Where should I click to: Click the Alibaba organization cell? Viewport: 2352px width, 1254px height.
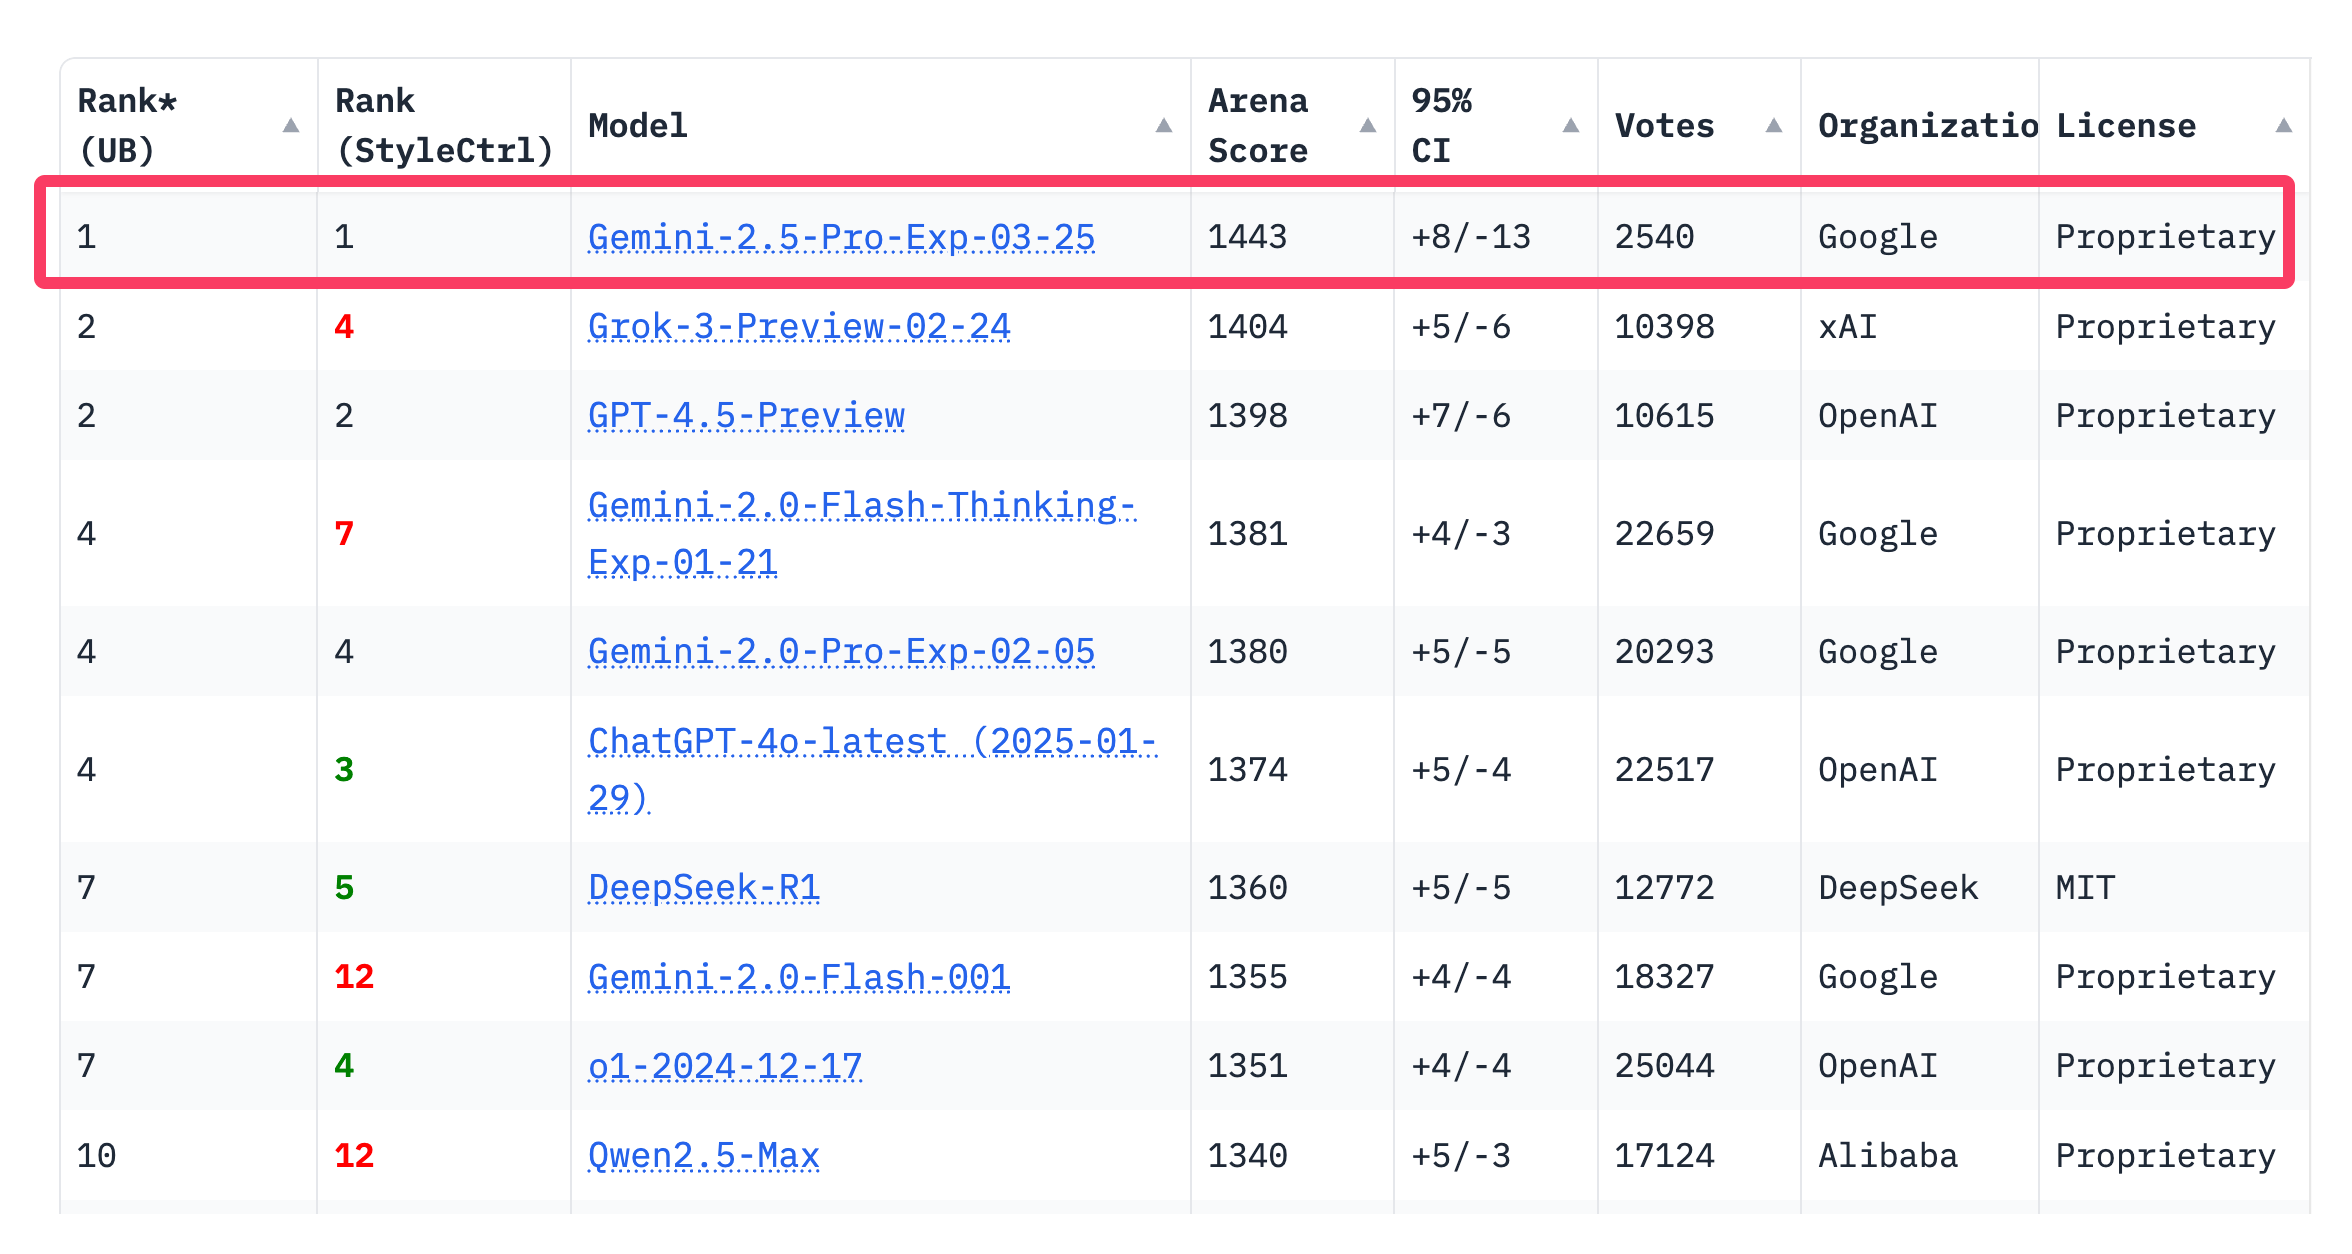(1887, 1156)
